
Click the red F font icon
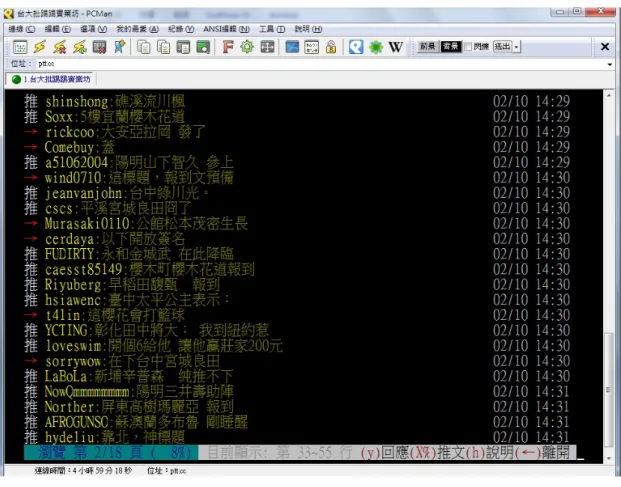(228, 47)
